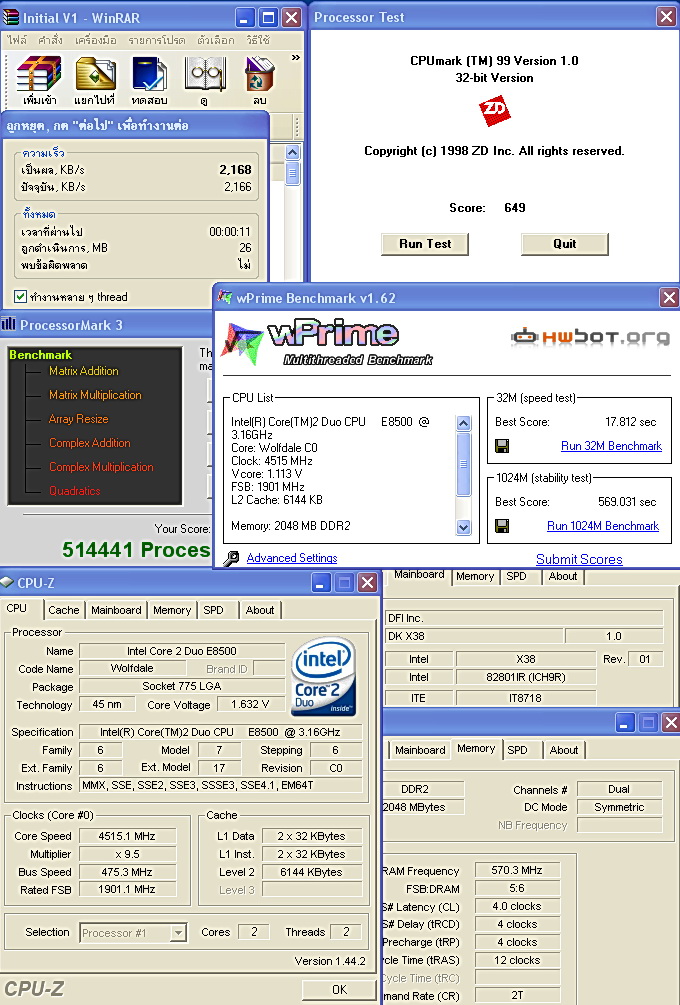Click the WinRAR Extract To icon
The image size is (680, 1005).
[95, 73]
